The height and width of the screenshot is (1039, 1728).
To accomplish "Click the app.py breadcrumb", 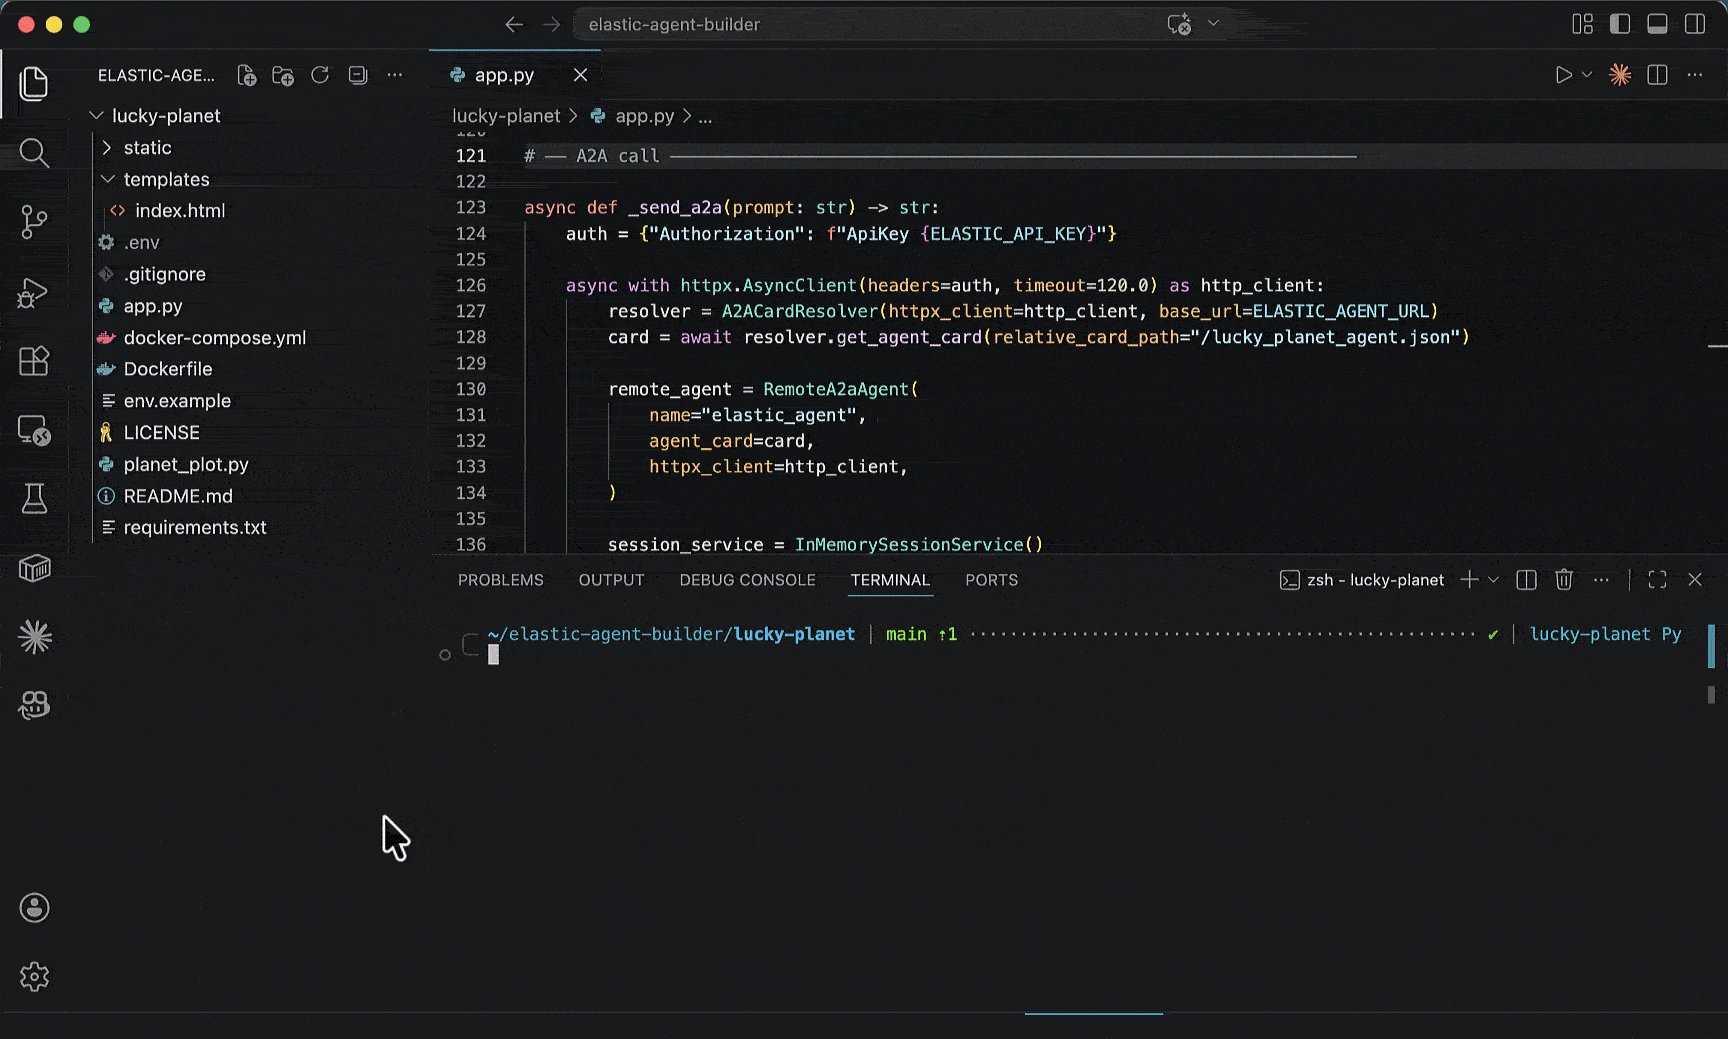I will pos(633,116).
